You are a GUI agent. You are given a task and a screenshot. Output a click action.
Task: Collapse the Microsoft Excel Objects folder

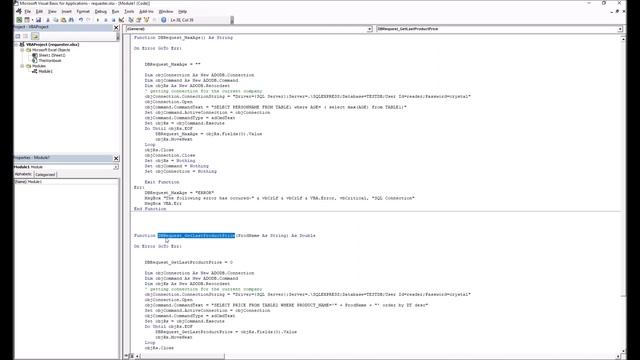point(22,50)
